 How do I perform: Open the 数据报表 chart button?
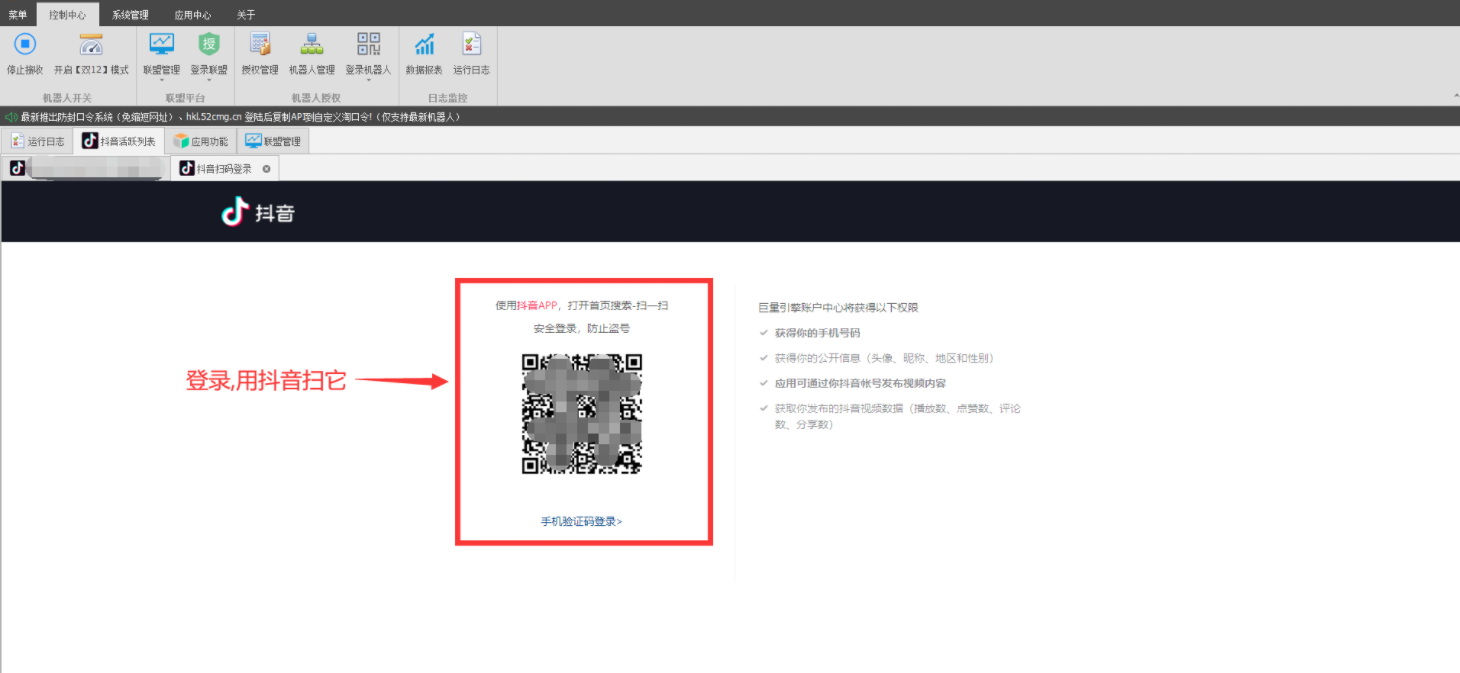(424, 54)
